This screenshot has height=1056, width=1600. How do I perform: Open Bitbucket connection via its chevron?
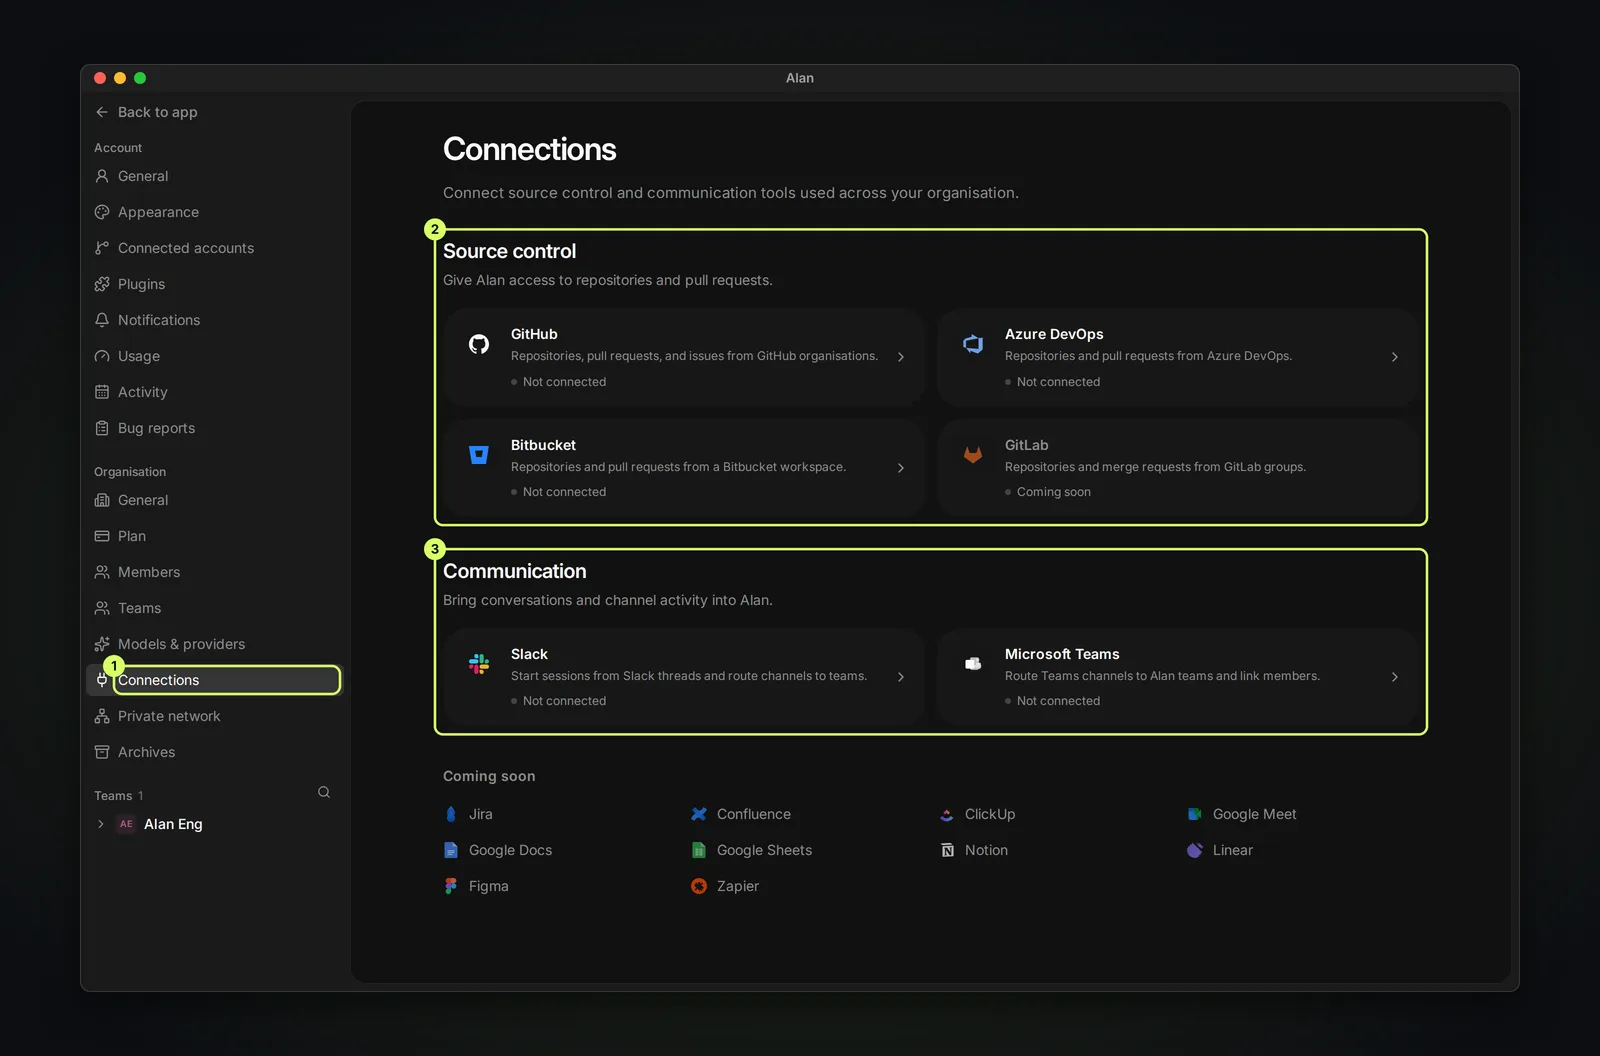901,468
